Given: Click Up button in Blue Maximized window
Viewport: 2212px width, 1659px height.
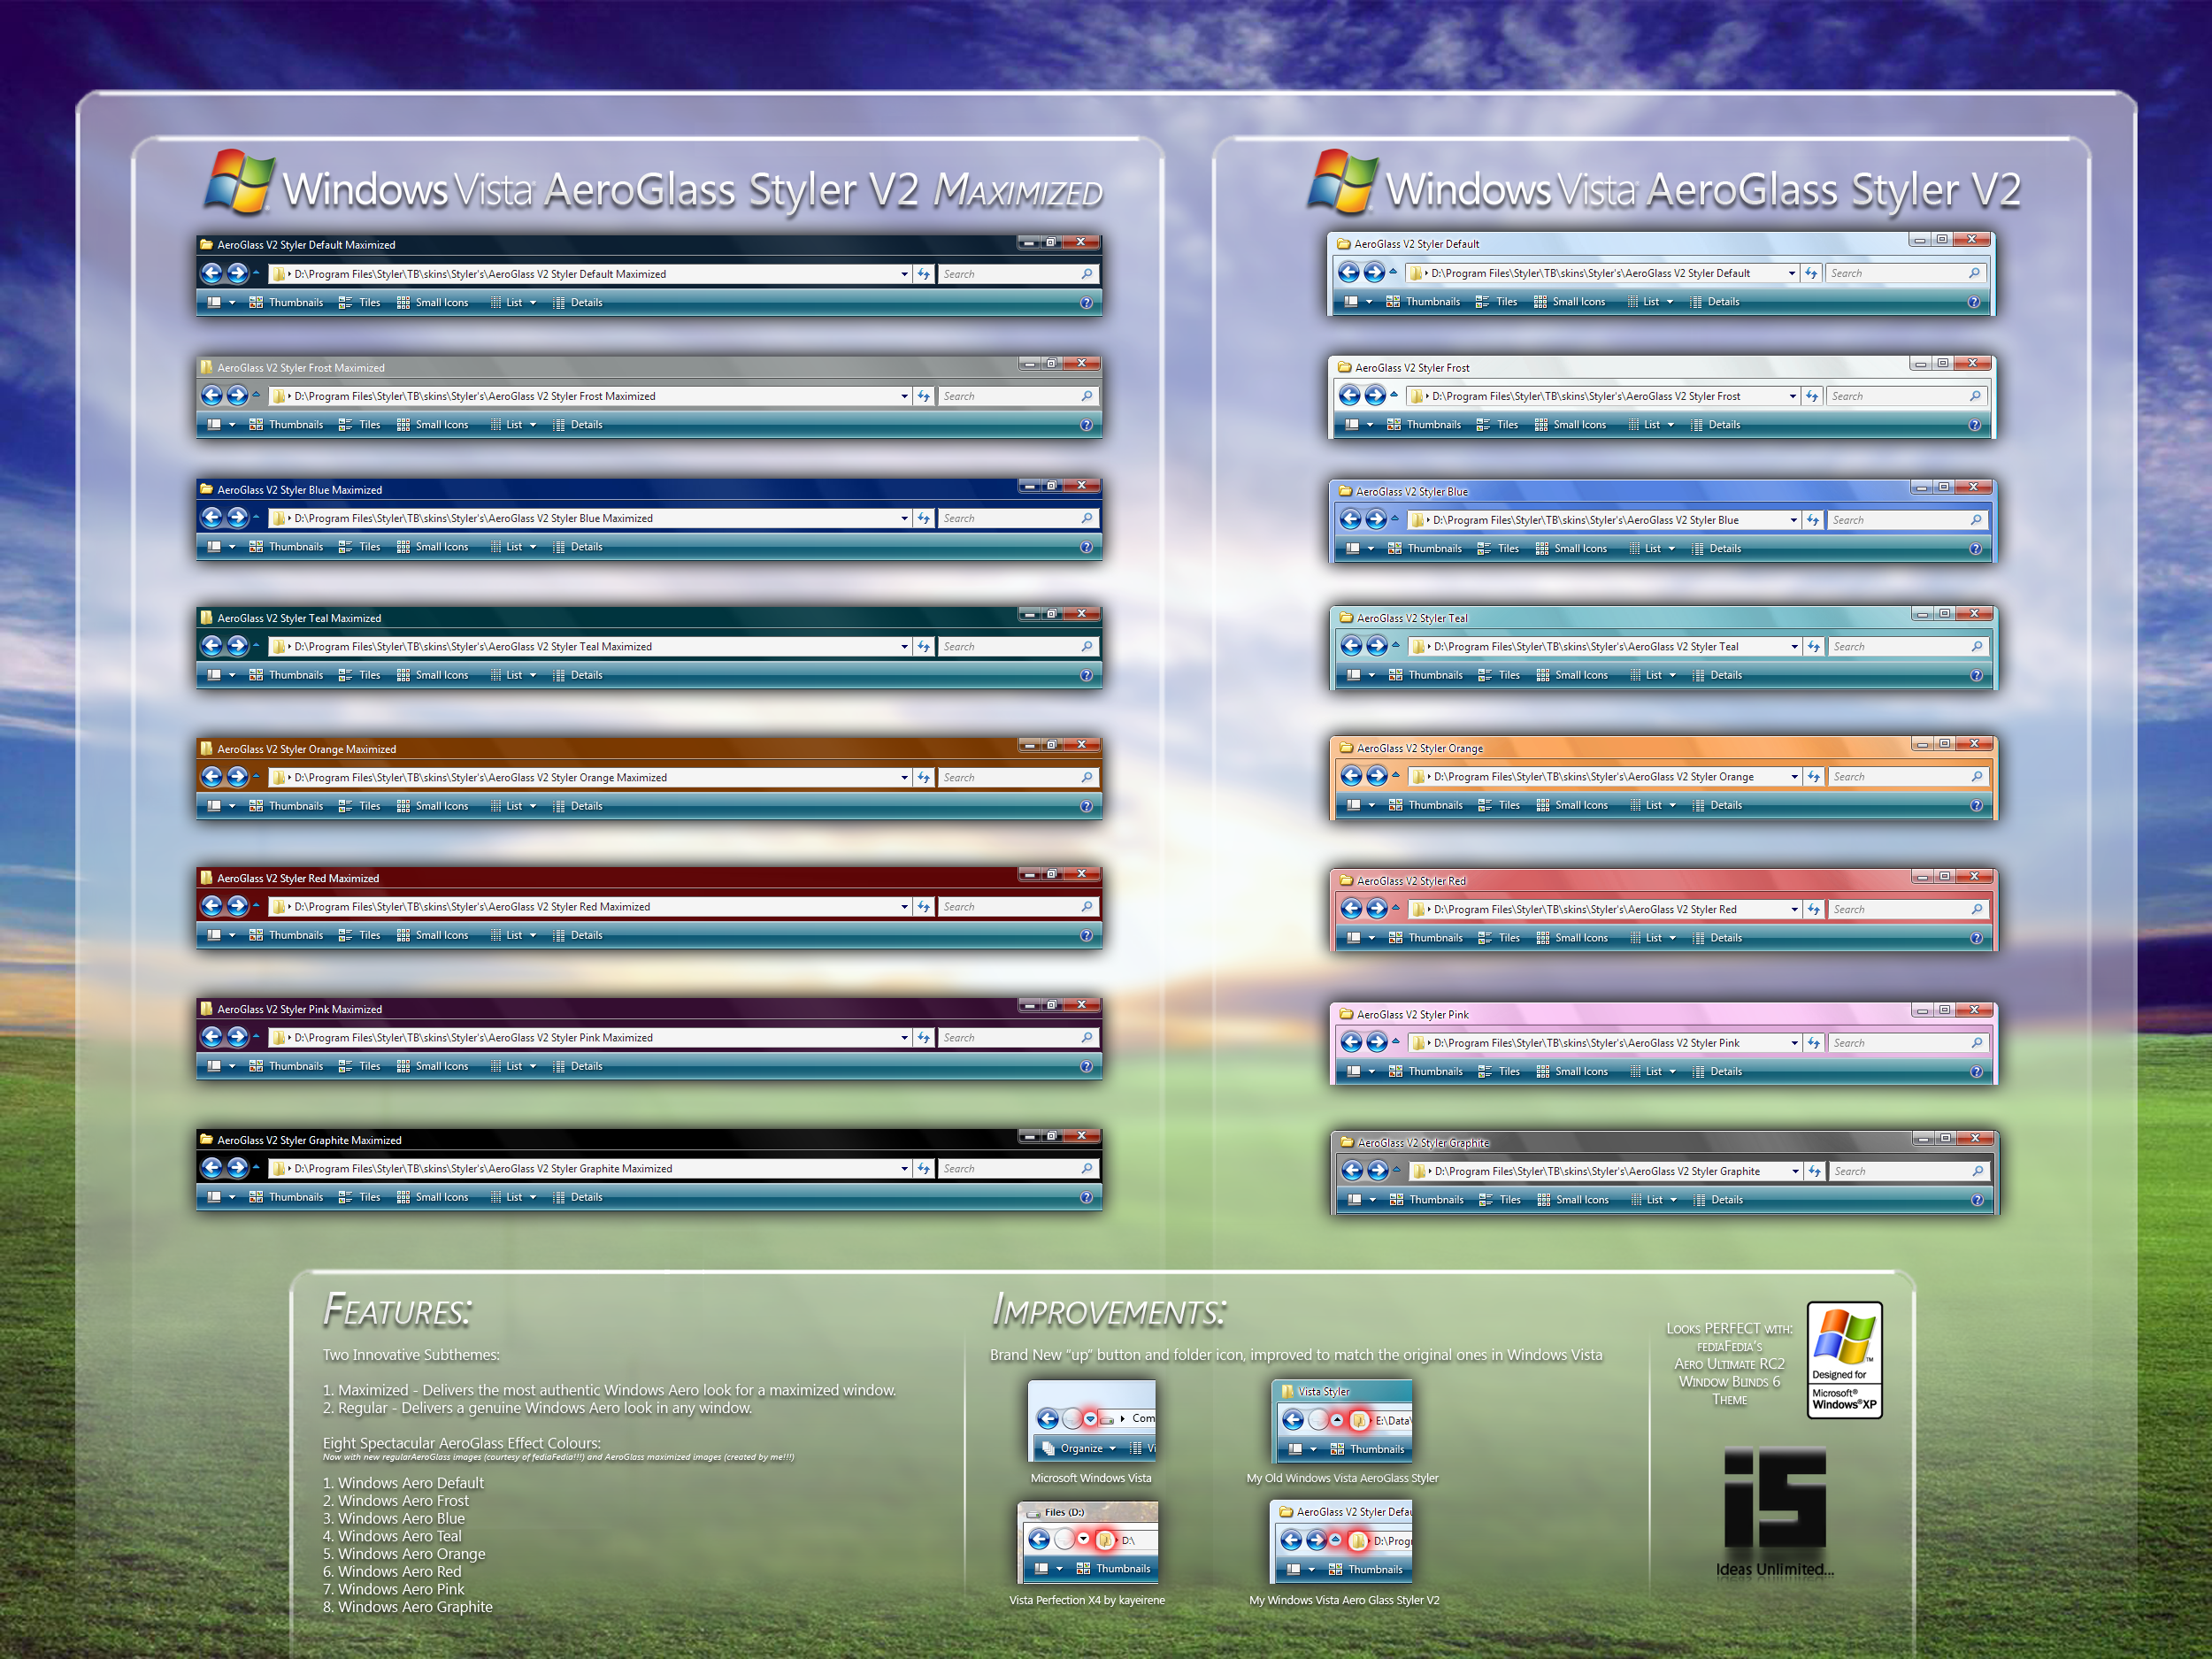Looking at the screenshot, I should pos(256,517).
